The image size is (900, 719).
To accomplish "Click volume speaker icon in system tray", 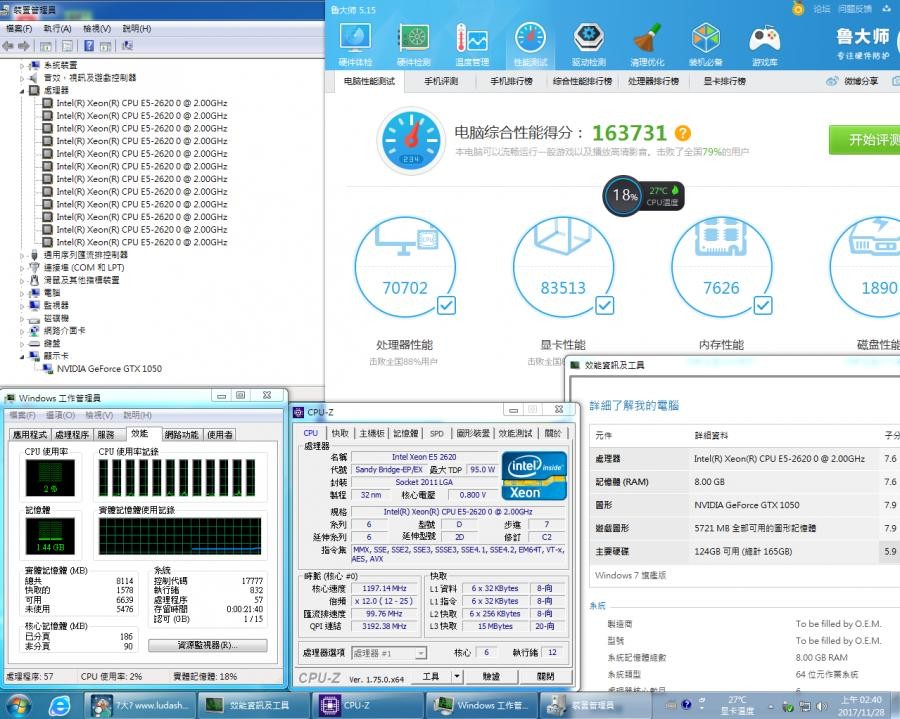I will [822, 706].
